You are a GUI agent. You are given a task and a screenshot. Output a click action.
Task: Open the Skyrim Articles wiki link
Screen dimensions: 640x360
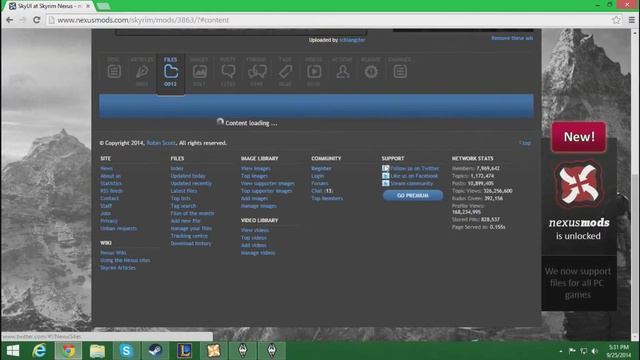pyautogui.click(x=118, y=268)
